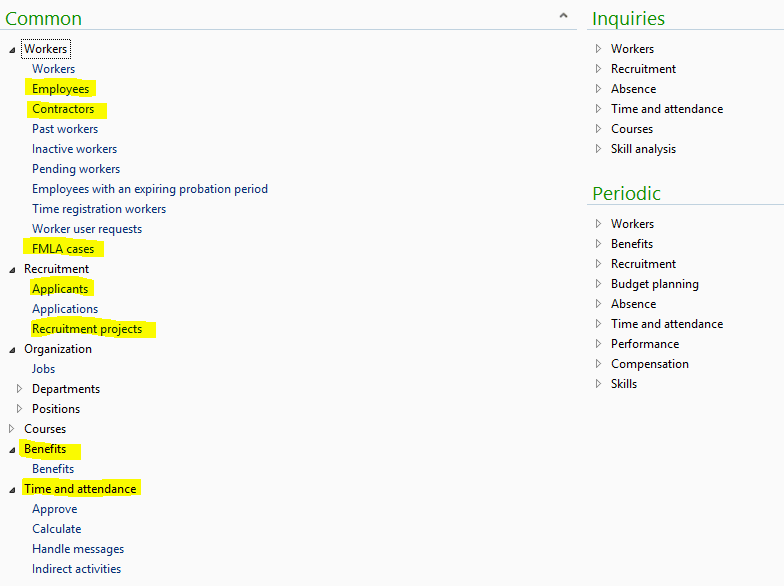The width and height of the screenshot is (784, 586).
Task: Collapse the Recruitment group under Common
Action: click(x=12, y=269)
